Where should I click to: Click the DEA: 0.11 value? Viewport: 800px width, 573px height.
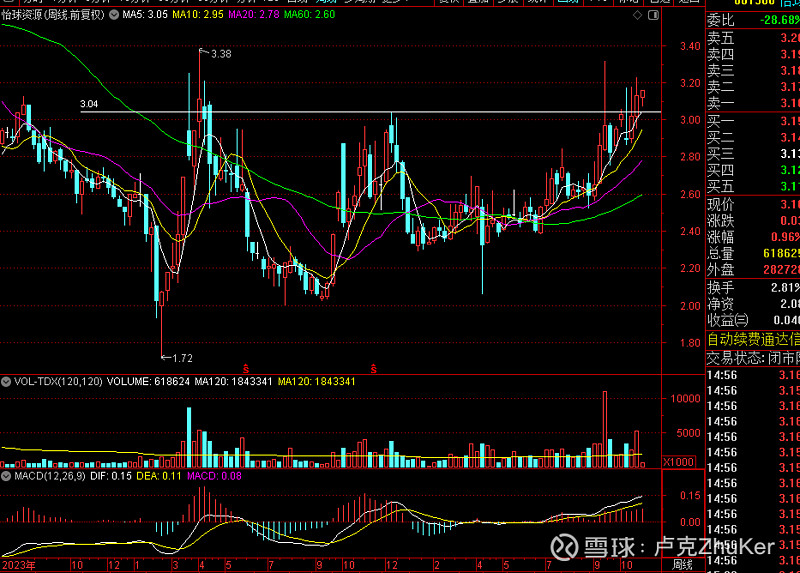pos(159,476)
